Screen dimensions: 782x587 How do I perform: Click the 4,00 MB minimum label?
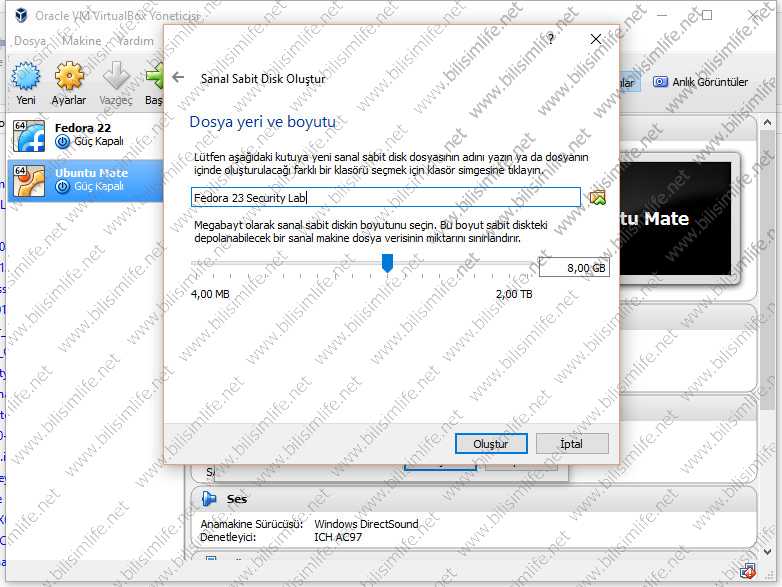click(210, 294)
